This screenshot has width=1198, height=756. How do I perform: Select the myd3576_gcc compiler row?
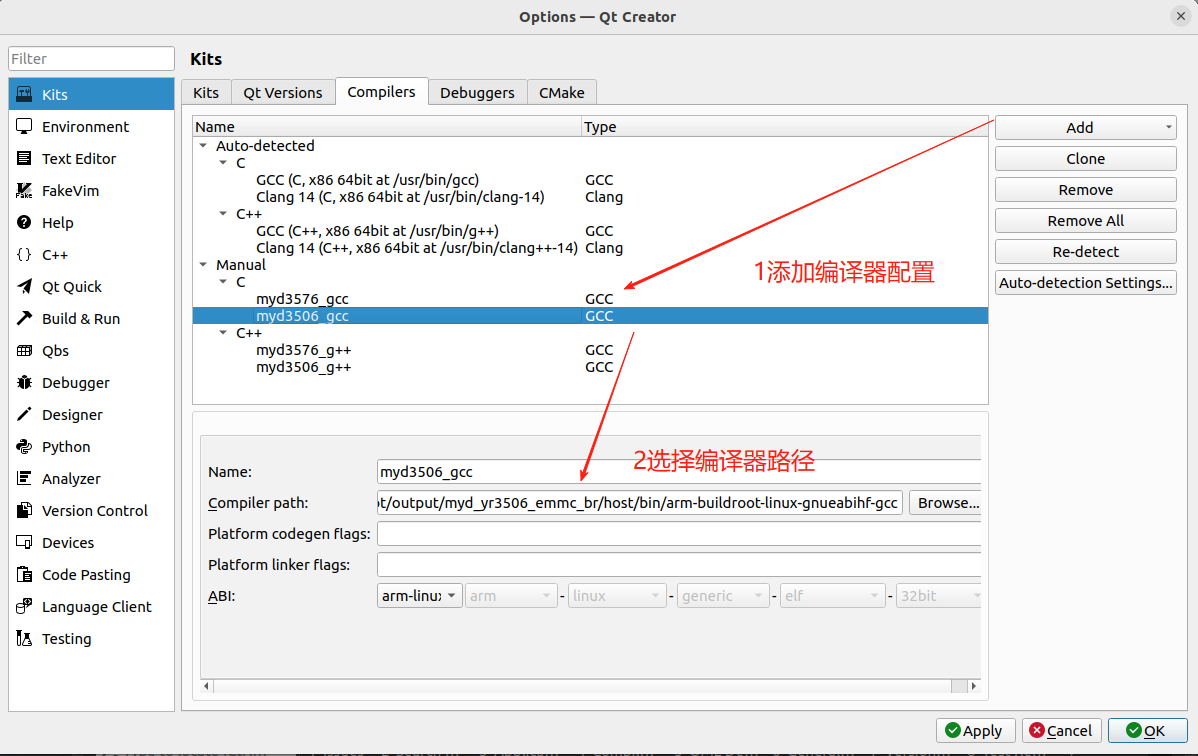[591, 299]
